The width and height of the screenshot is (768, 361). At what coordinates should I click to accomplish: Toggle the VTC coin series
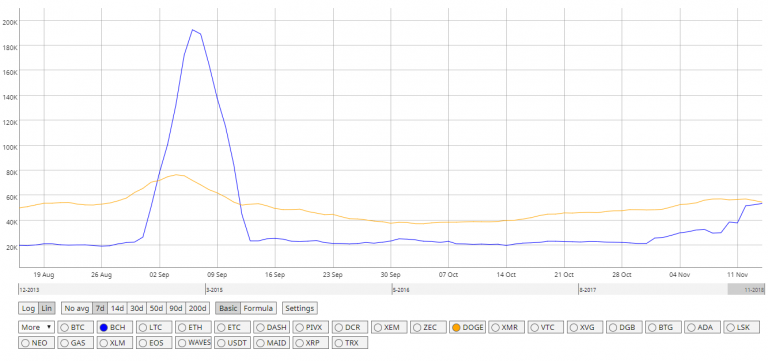tap(545, 328)
